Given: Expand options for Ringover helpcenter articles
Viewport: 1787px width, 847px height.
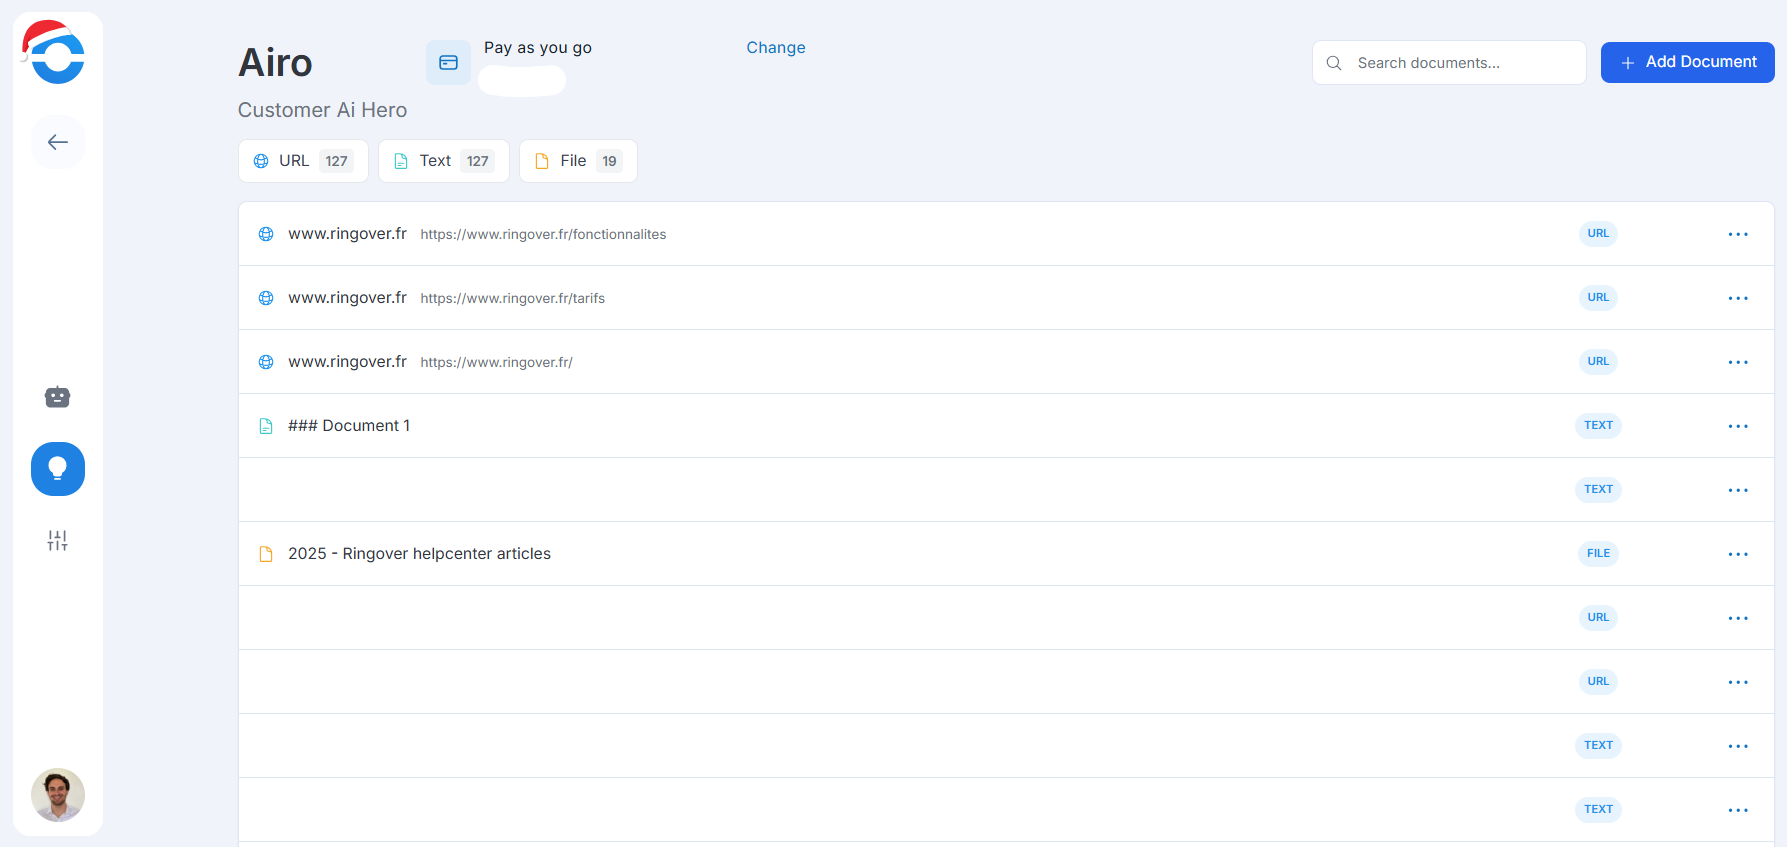Looking at the screenshot, I should 1738,554.
